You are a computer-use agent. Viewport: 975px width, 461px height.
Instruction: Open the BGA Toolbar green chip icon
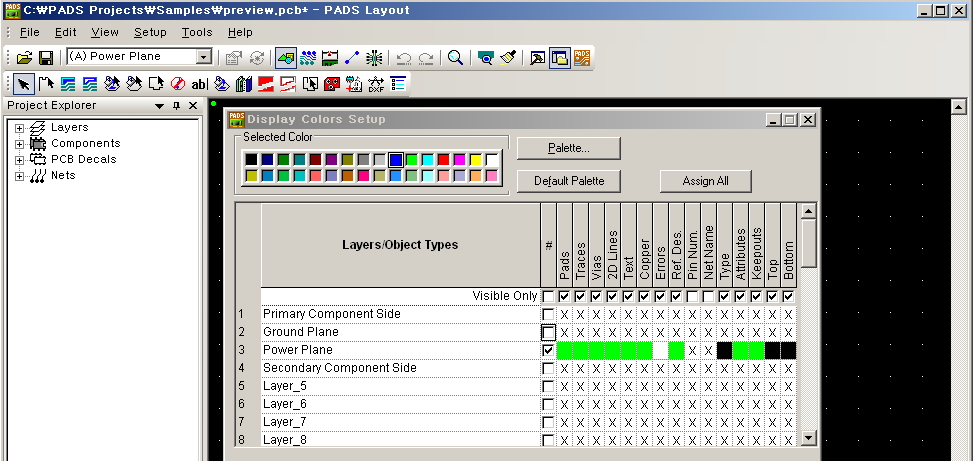point(374,58)
